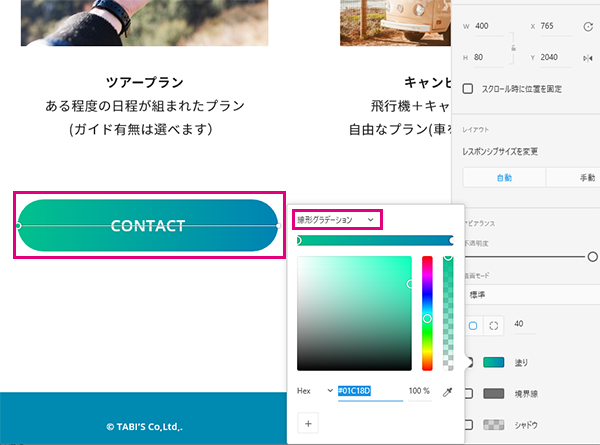The height and width of the screenshot is (445, 600).
Task: Pick a color with the eyedropper tool
Action: (x=448, y=391)
